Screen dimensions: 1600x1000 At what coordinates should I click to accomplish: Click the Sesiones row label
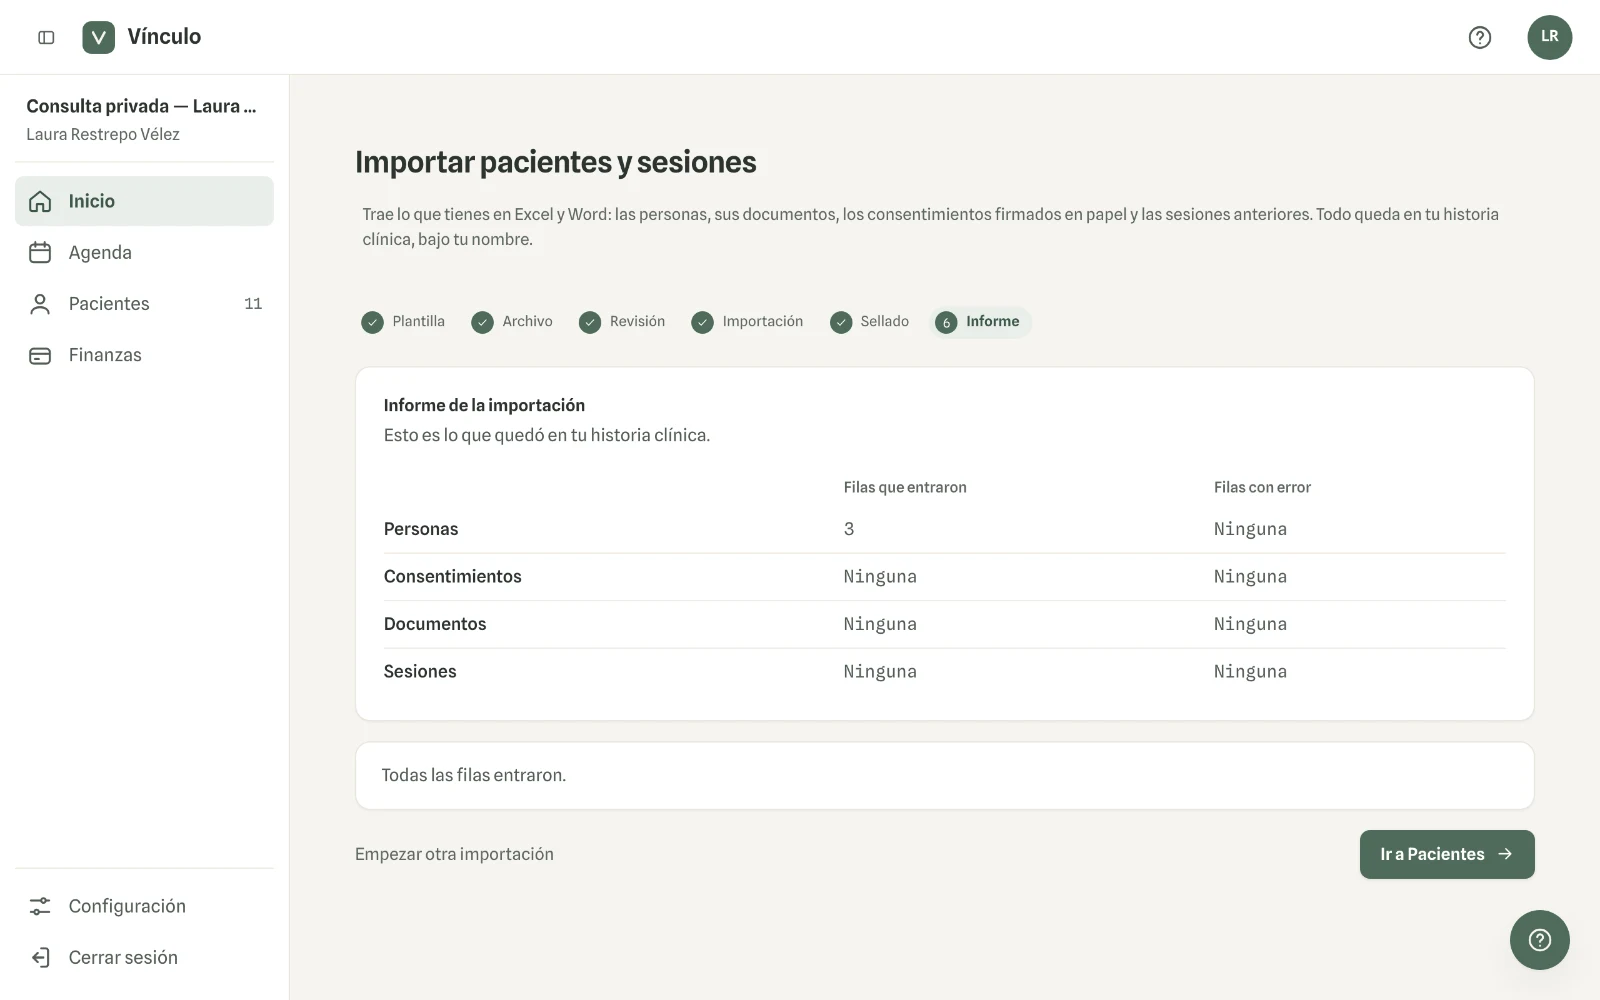tap(420, 671)
